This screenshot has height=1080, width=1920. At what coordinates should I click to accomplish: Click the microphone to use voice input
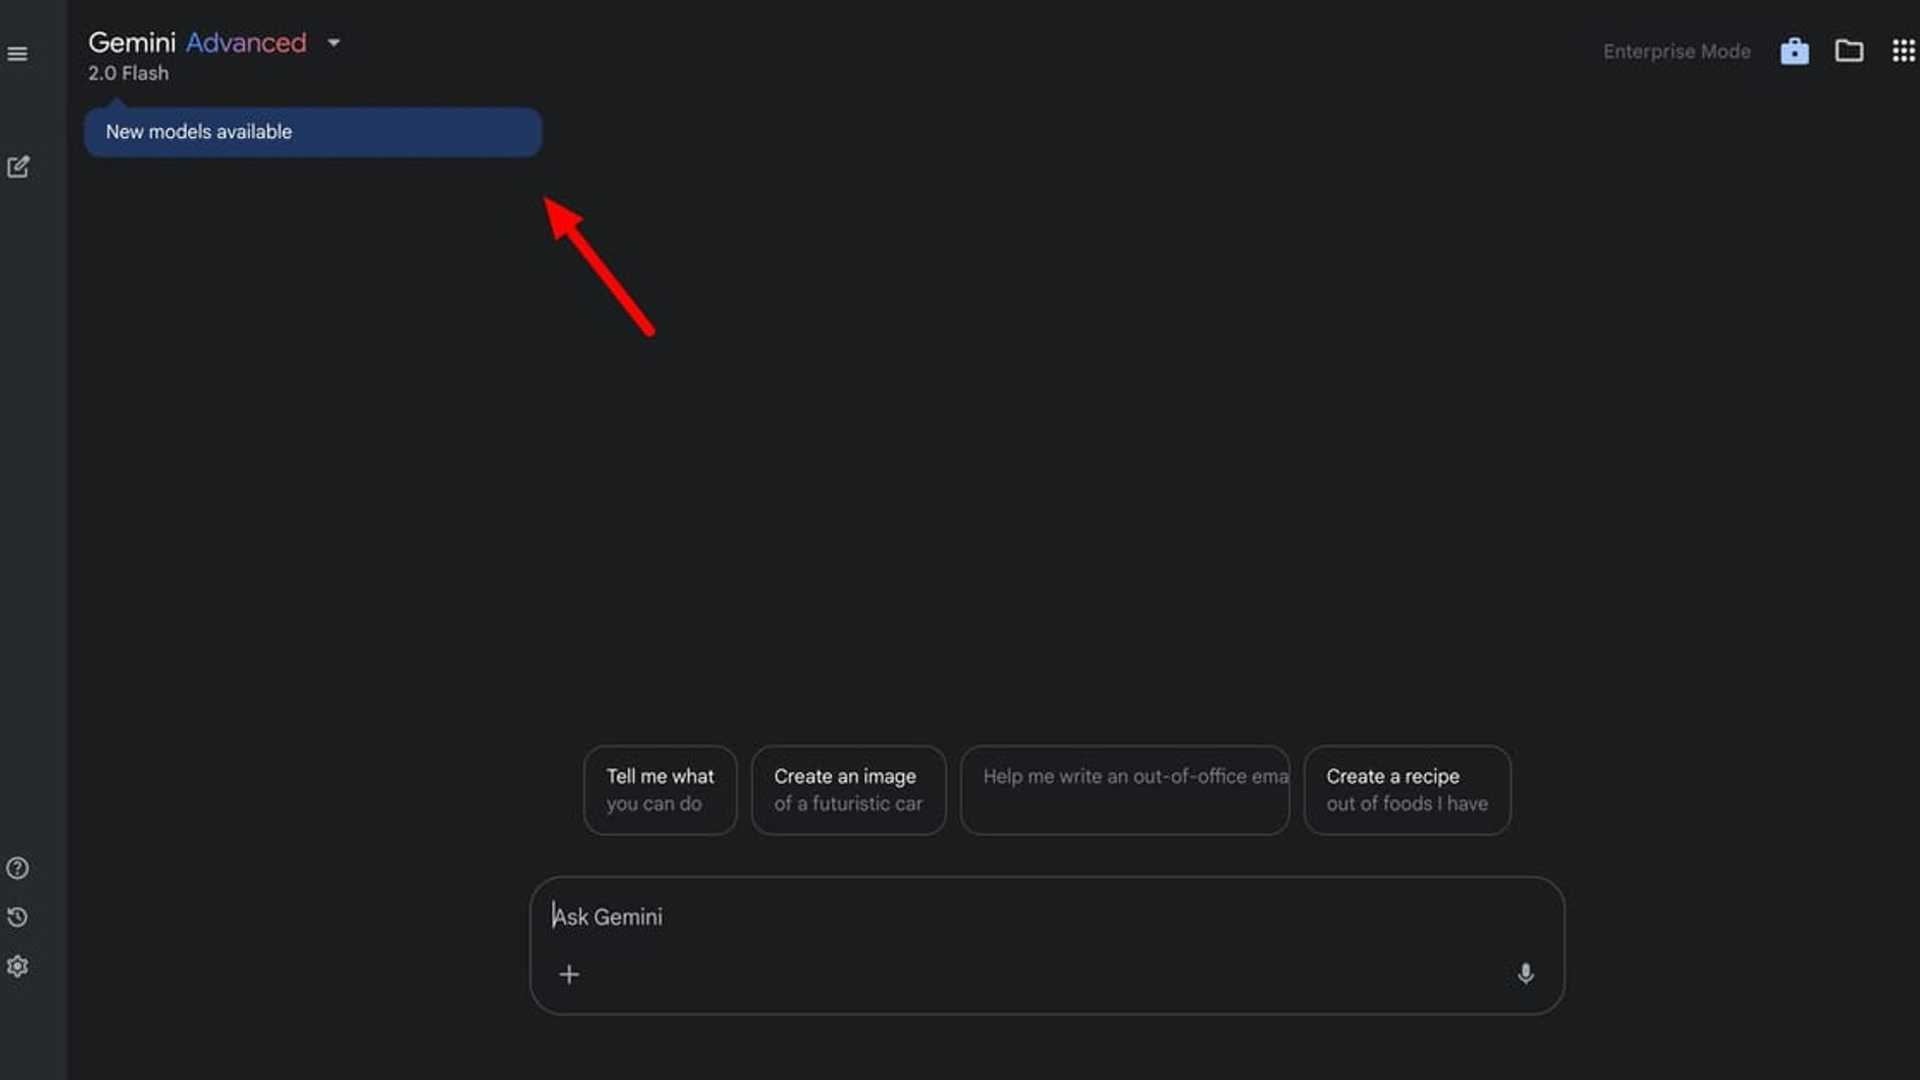pyautogui.click(x=1525, y=973)
